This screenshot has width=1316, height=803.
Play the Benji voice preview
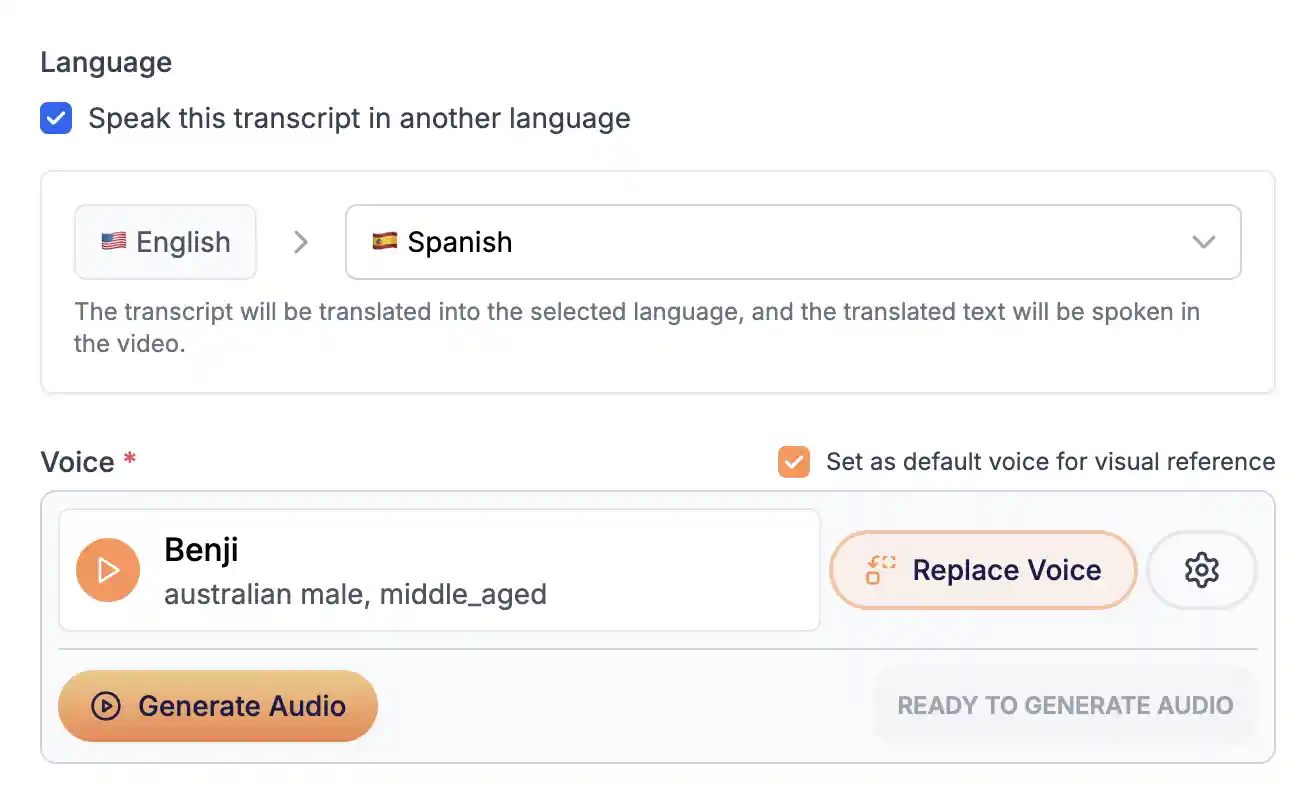click(108, 570)
